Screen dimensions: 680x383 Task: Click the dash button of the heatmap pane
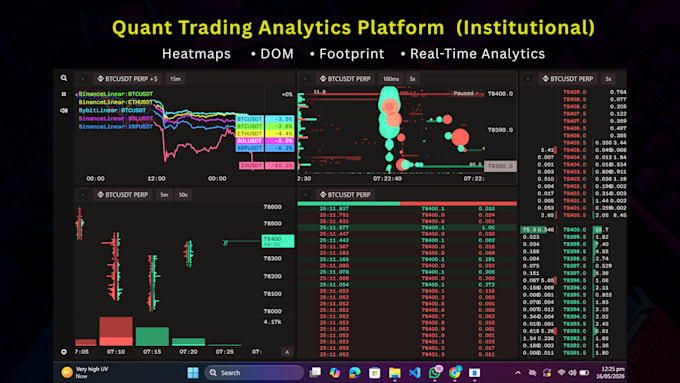coord(305,79)
